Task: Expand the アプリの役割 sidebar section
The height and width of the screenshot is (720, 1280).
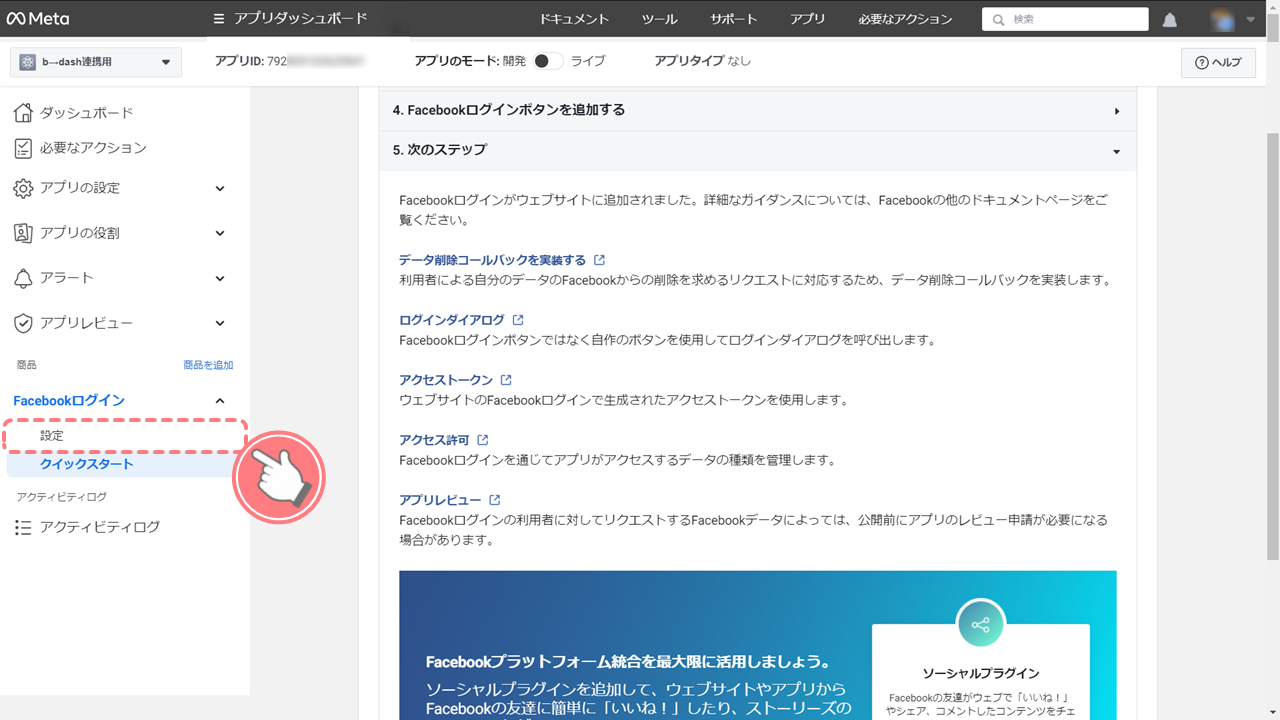Action: pyautogui.click(x=220, y=233)
